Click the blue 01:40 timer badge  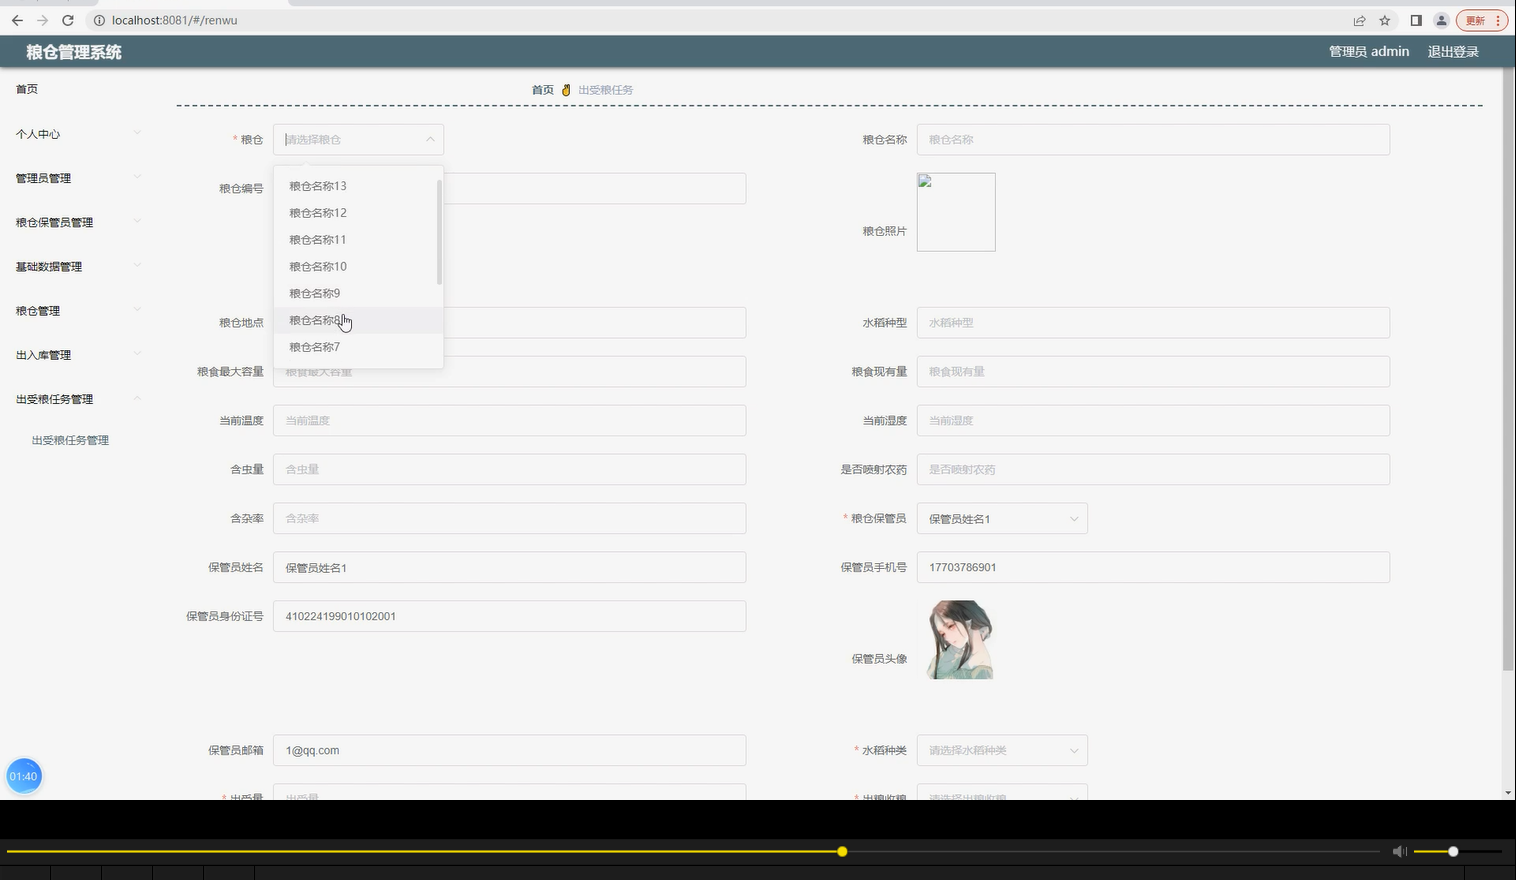23,775
